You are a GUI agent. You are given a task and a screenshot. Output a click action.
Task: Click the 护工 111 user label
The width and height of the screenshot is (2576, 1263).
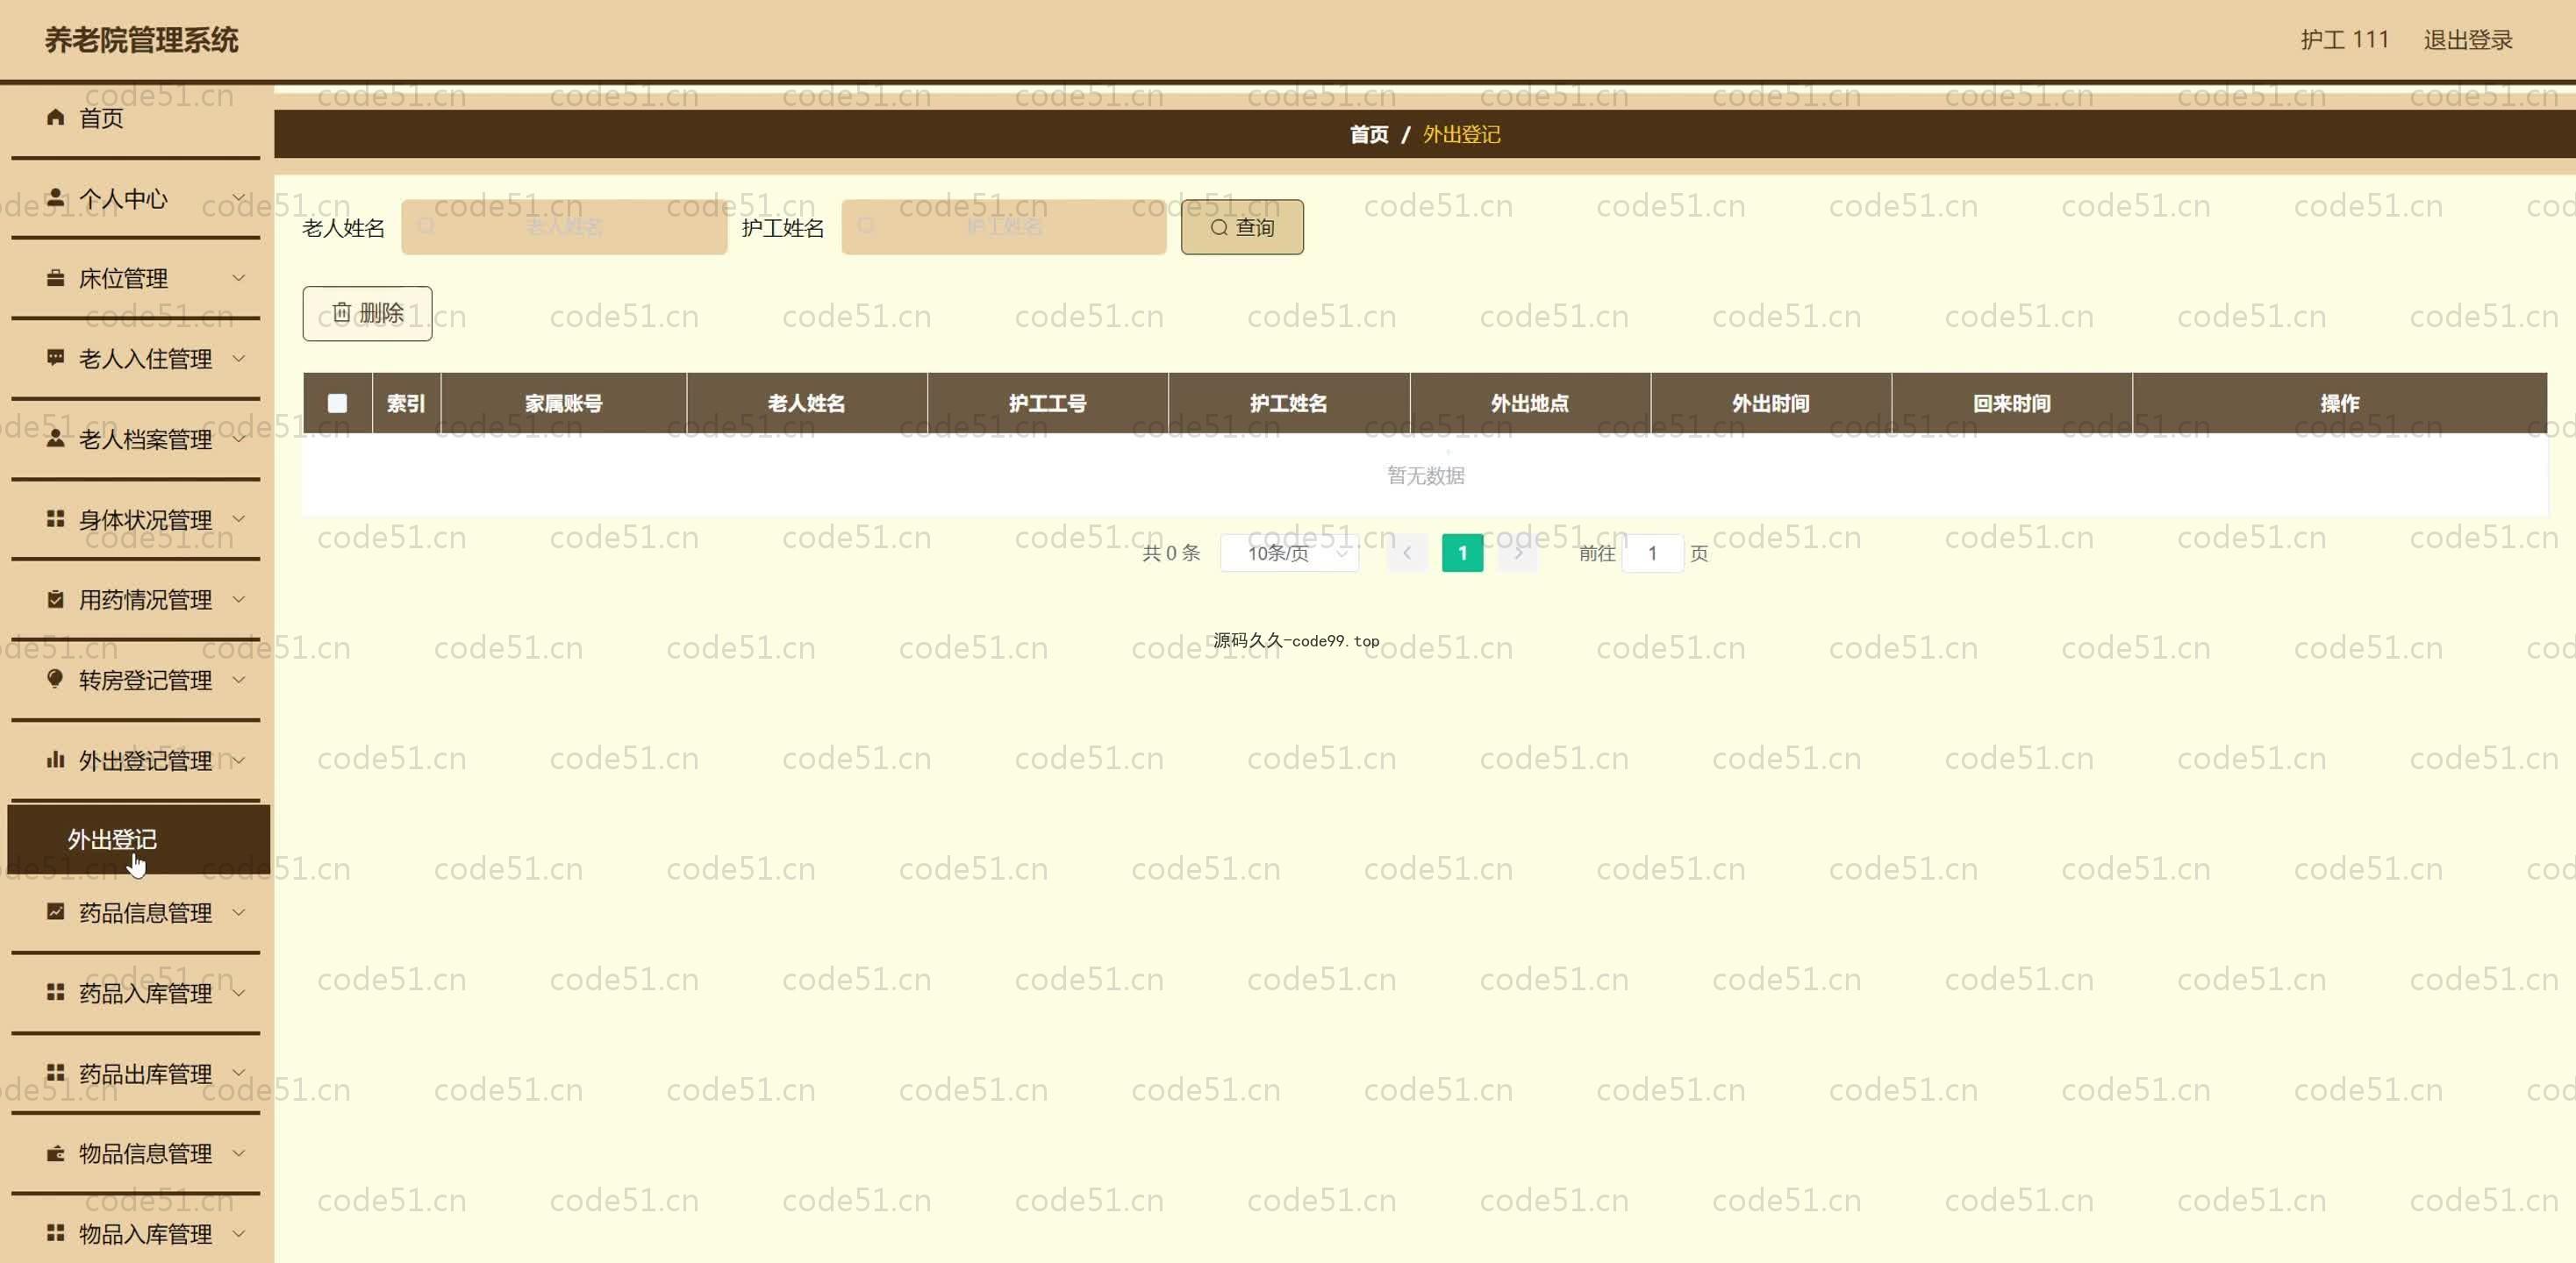(2344, 40)
